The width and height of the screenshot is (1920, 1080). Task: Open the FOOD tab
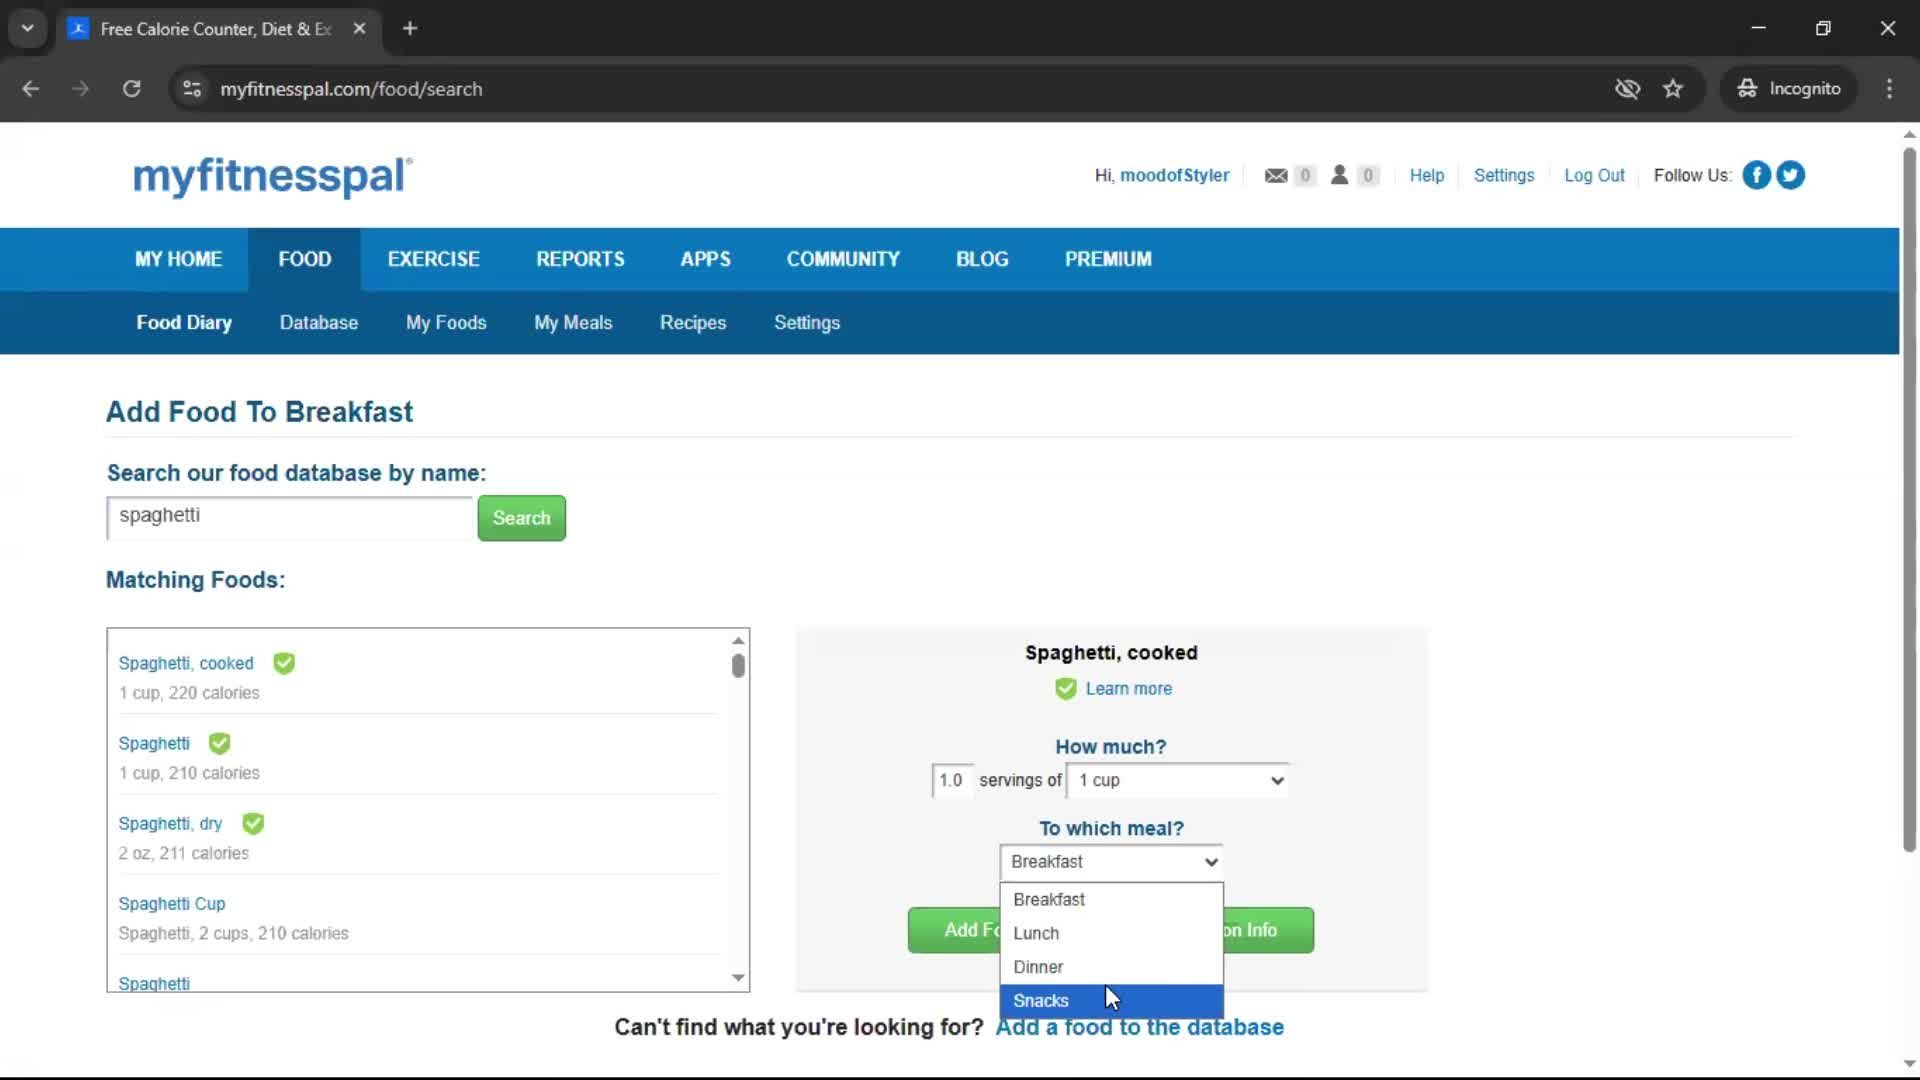click(304, 259)
